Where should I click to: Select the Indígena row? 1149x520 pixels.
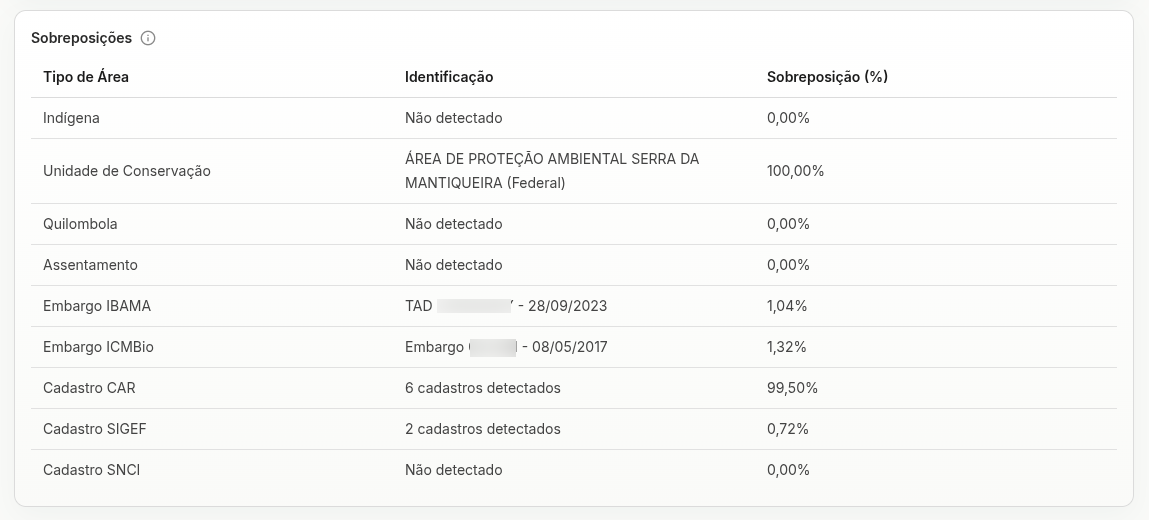[574, 118]
